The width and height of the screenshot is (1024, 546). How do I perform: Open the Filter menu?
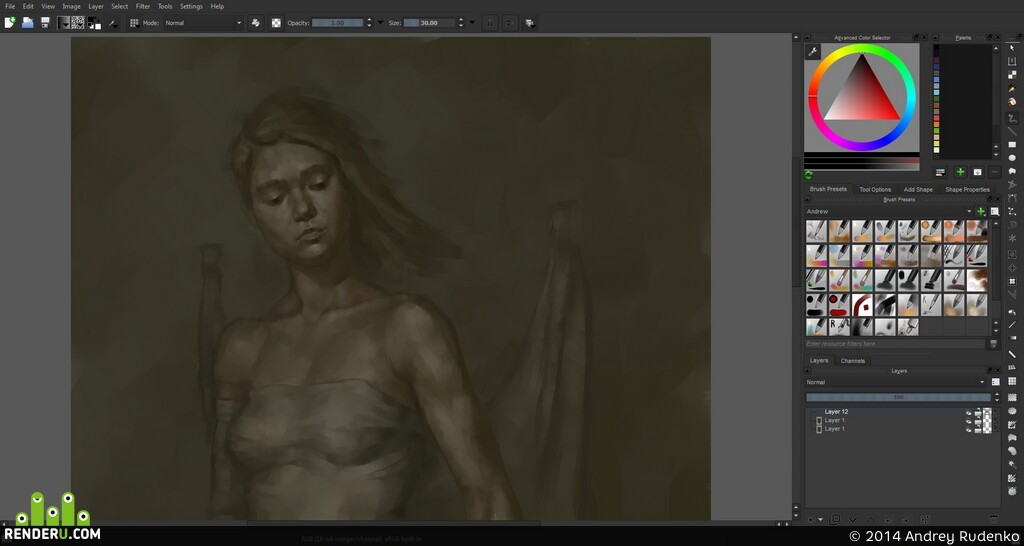pyautogui.click(x=143, y=7)
